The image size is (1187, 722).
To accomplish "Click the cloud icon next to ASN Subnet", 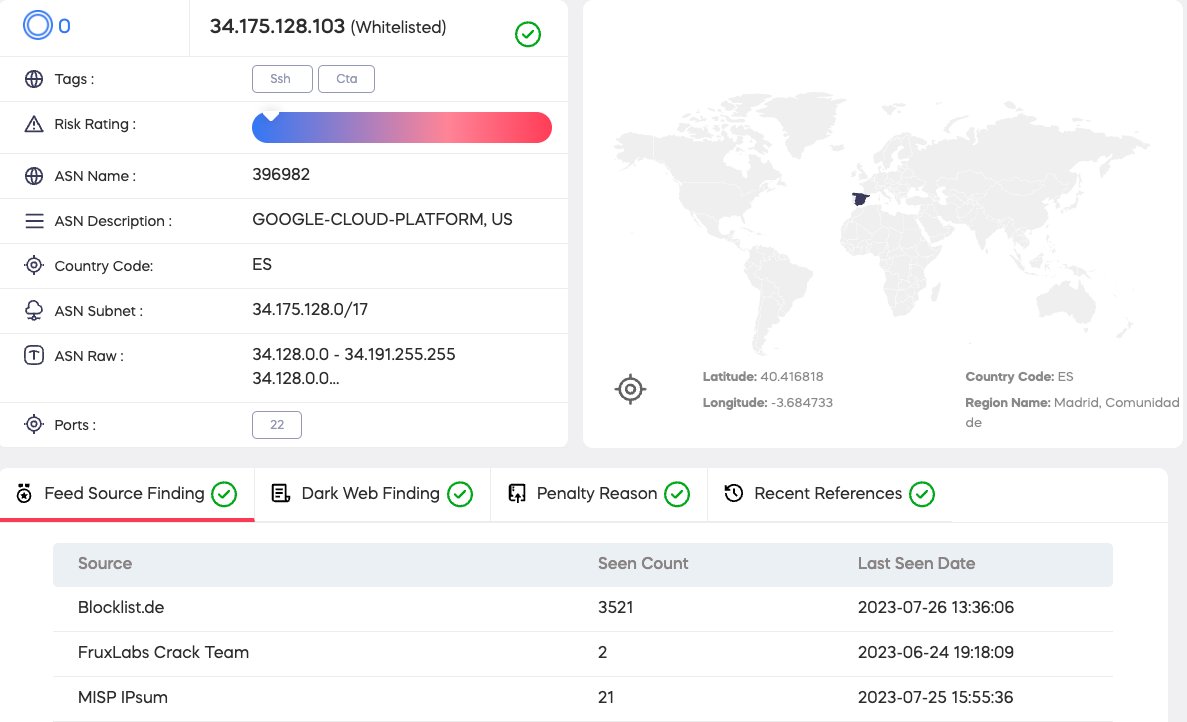I will [34, 310].
